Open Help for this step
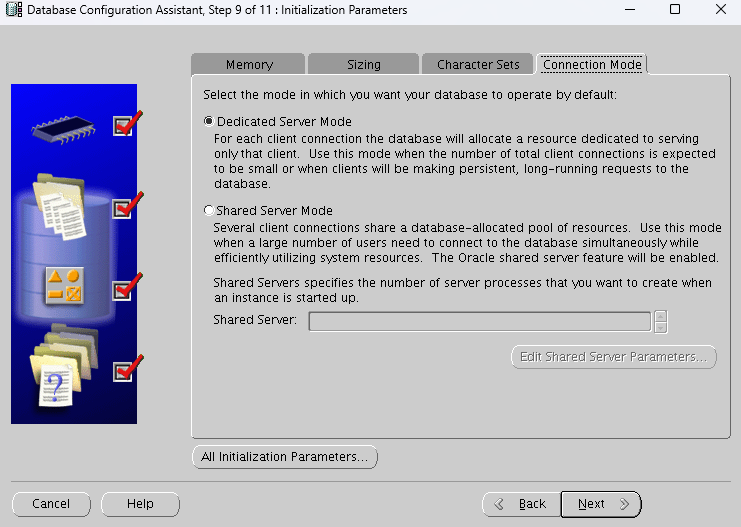This screenshot has width=741, height=527. [x=140, y=504]
